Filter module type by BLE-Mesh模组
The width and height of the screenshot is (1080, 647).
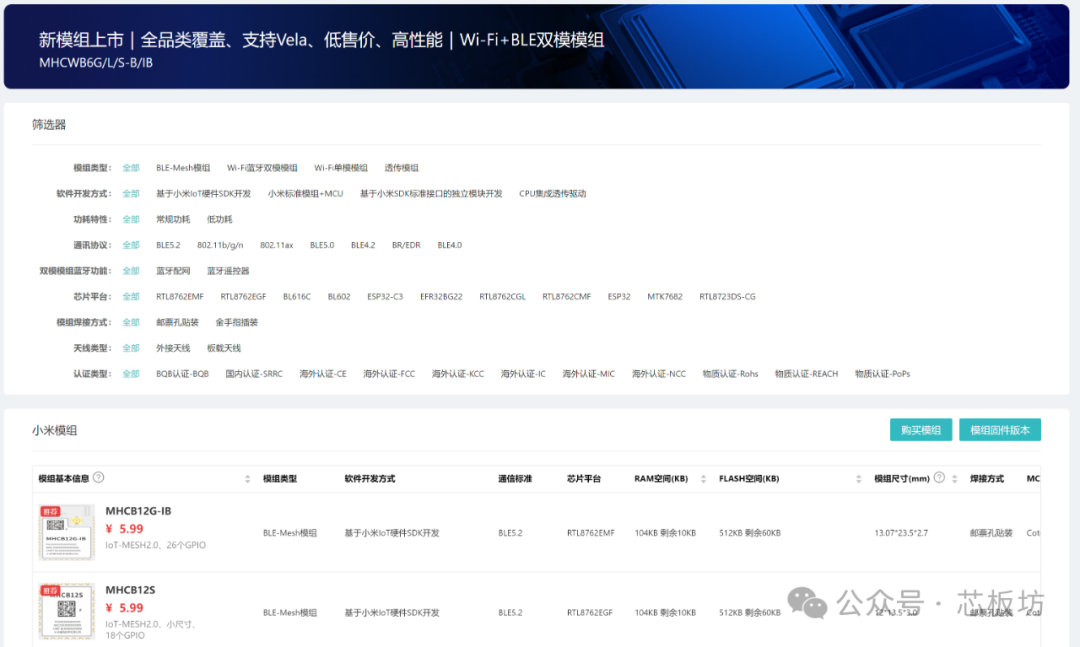pyautogui.click(x=183, y=168)
